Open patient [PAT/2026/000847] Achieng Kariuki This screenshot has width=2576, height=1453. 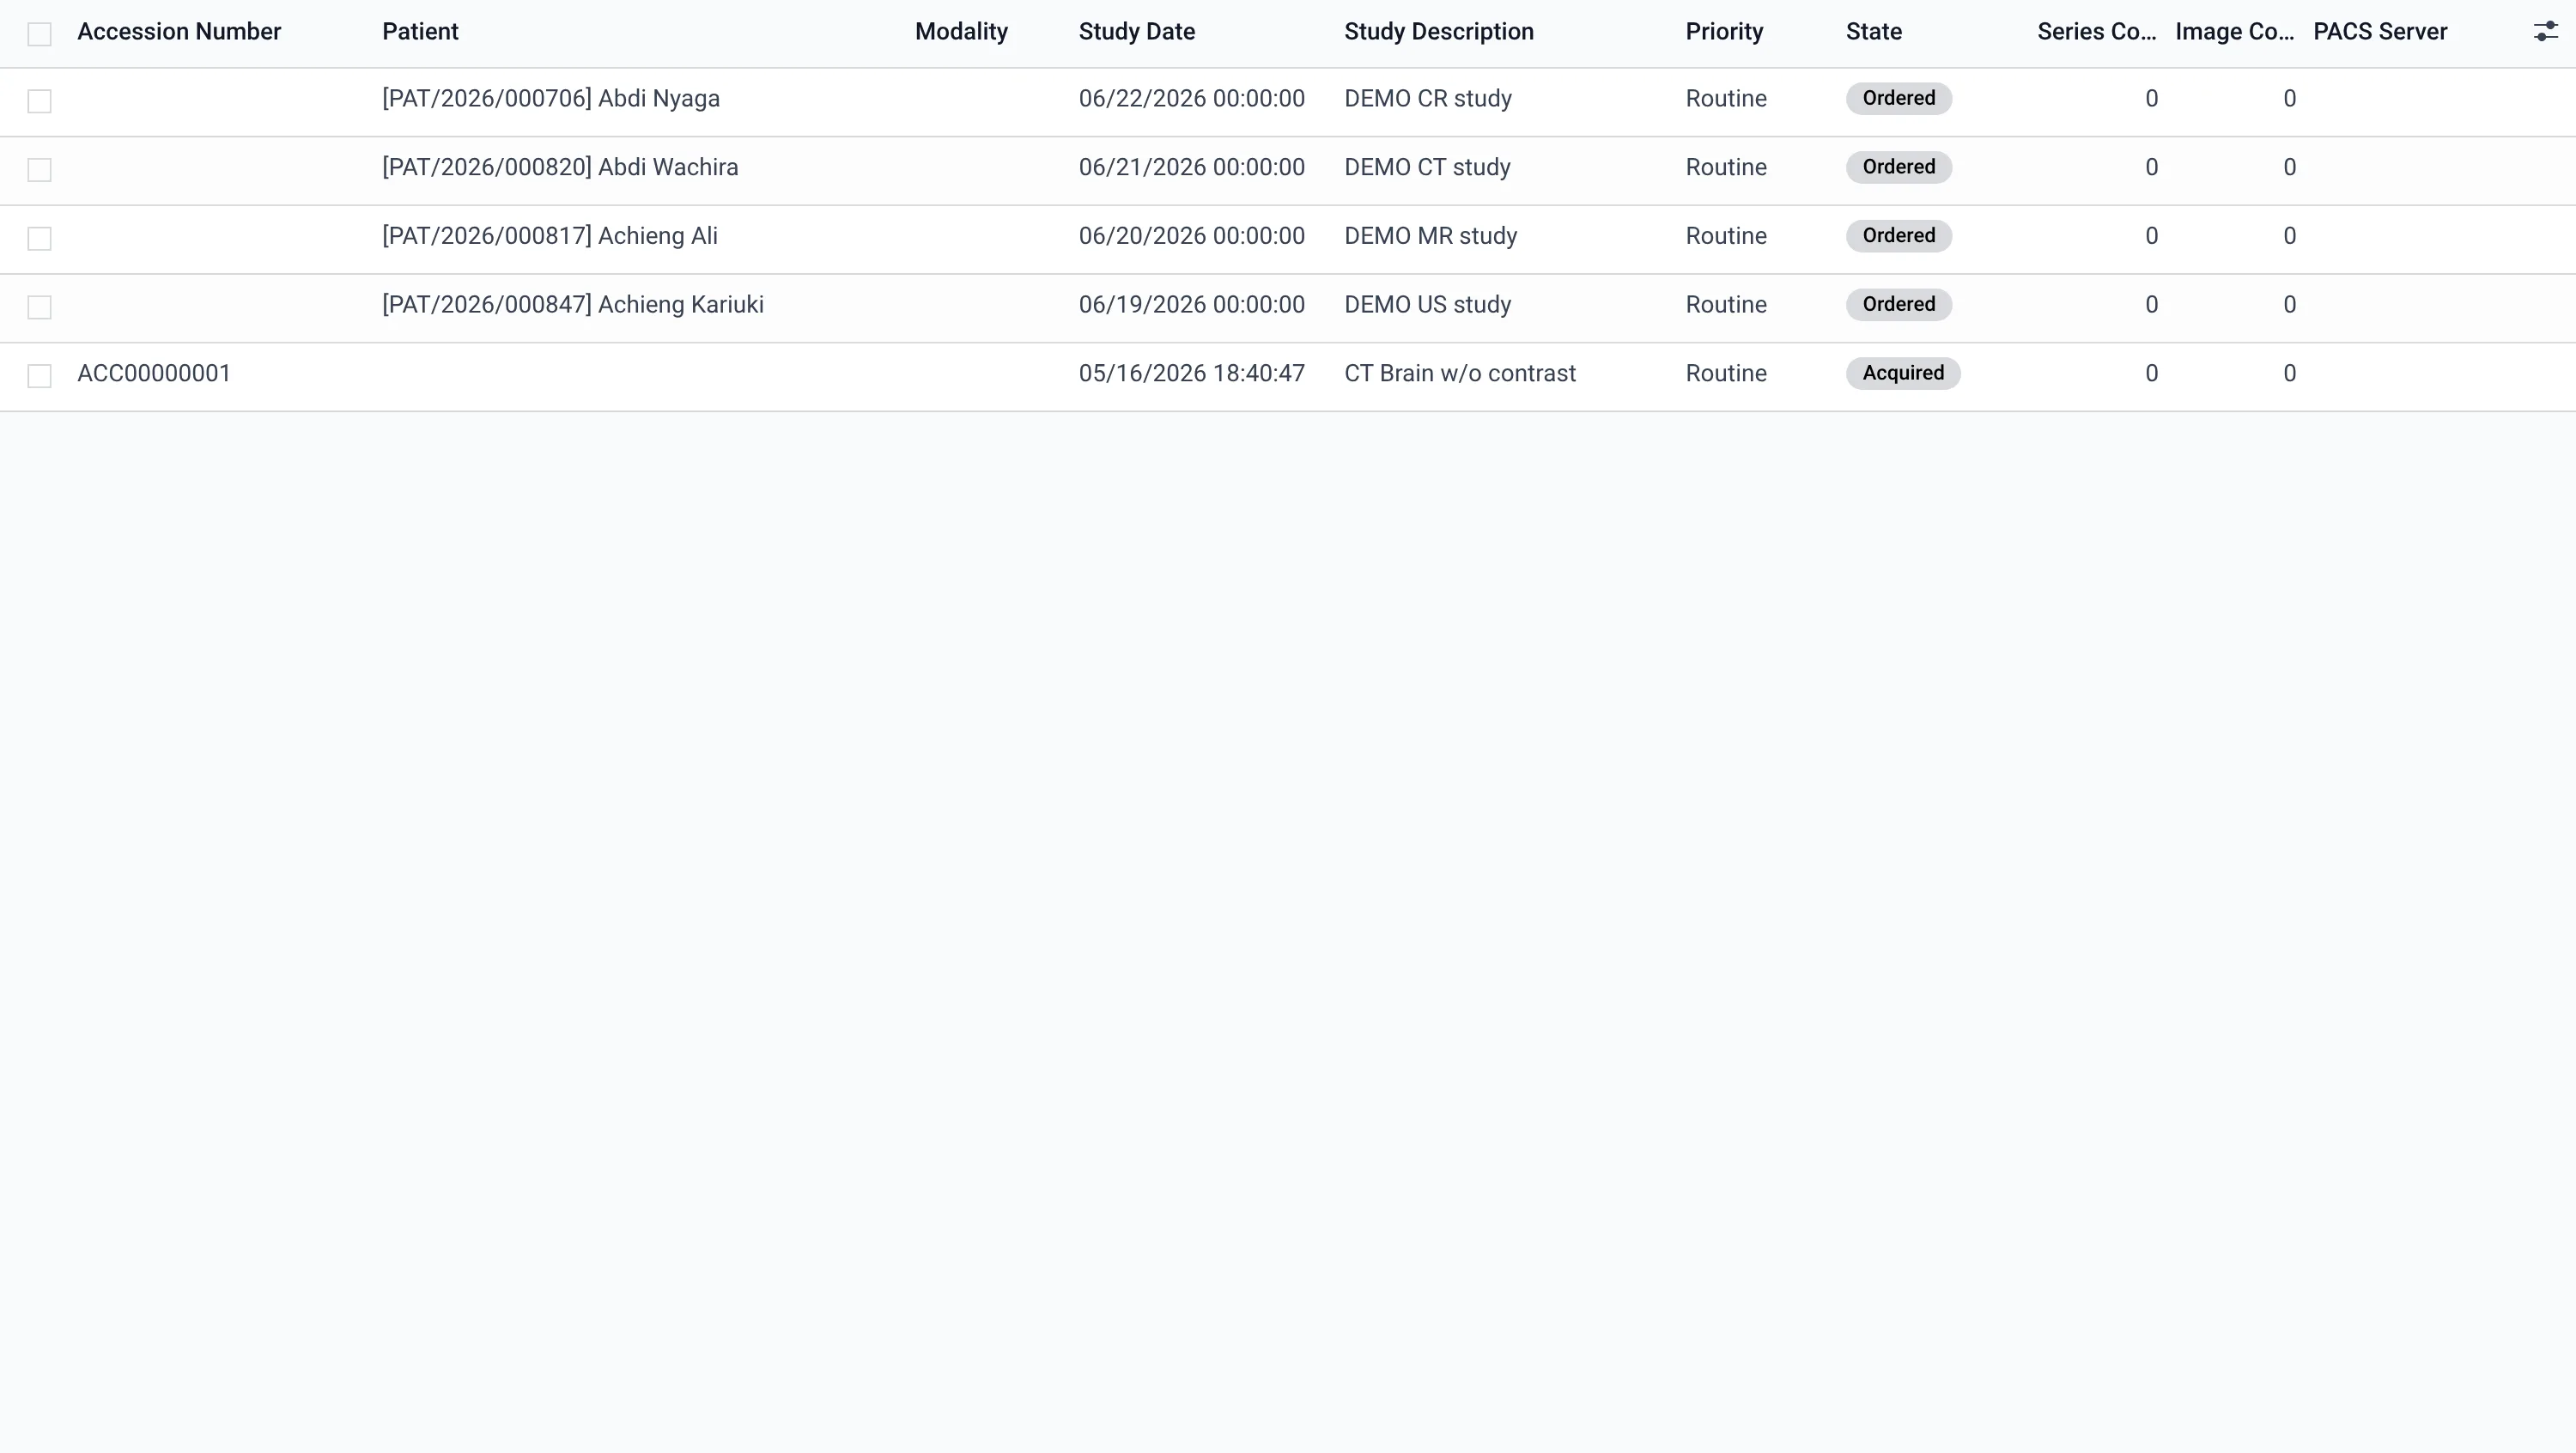[572, 305]
